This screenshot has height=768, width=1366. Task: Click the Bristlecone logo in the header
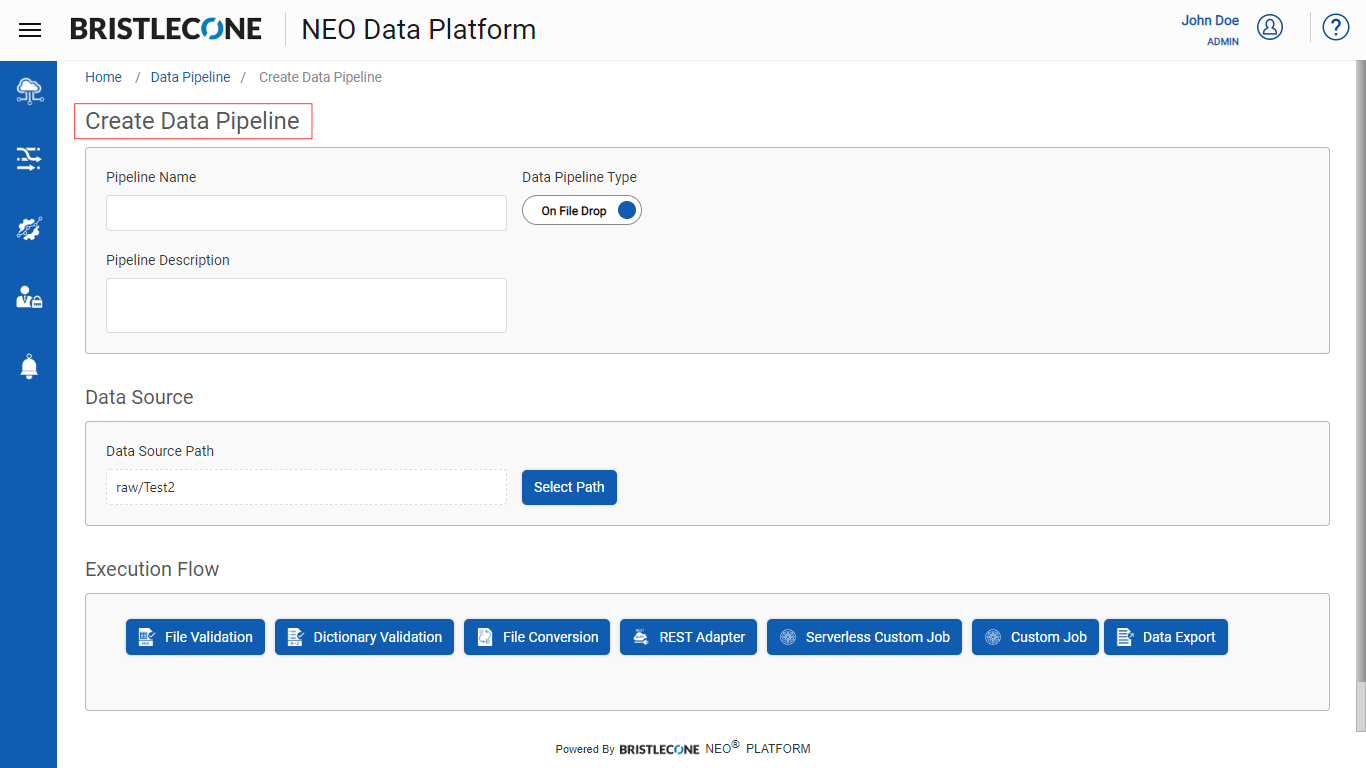click(x=166, y=30)
